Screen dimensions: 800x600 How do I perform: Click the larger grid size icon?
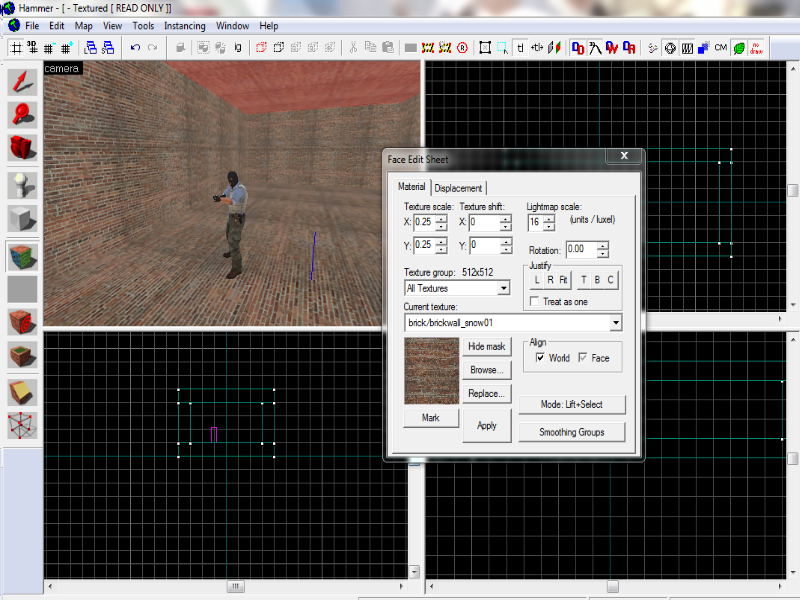click(x=66, y=48)
